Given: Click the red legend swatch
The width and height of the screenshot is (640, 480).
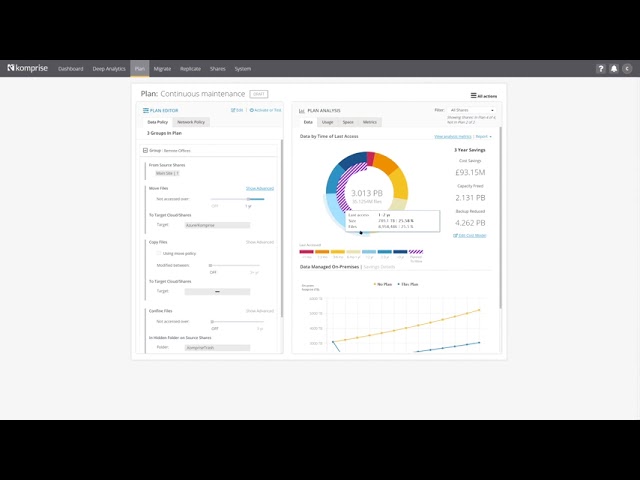Looking at the screenshot, I should coord(307,251).
